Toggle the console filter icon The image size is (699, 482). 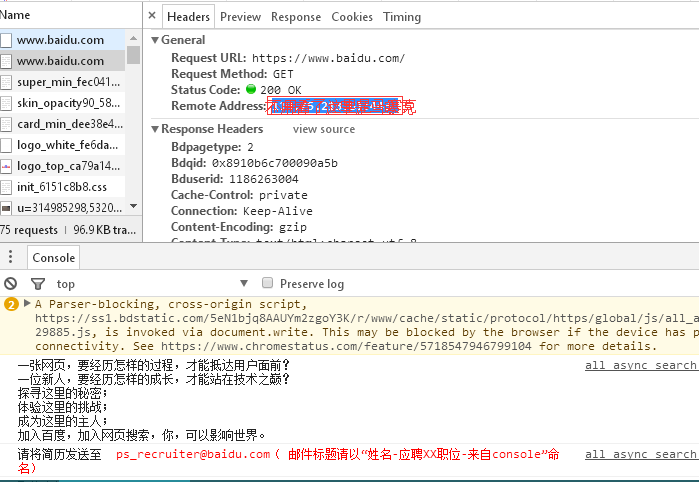(x=38, y=284)
